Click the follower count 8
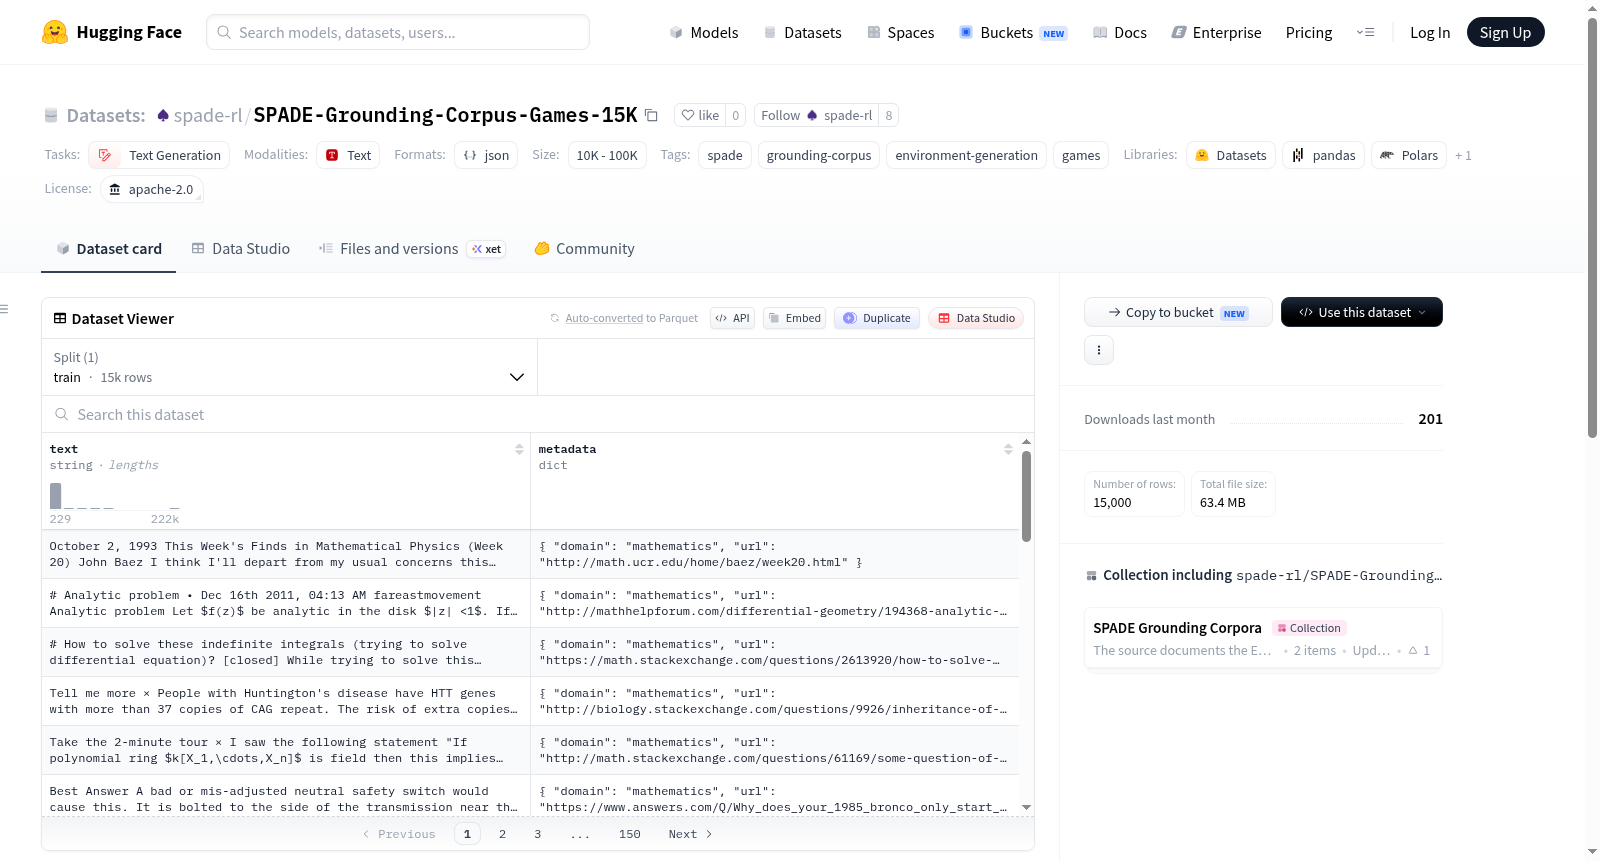The width and height of the screenshot is (1600, 861). (889, 115)
